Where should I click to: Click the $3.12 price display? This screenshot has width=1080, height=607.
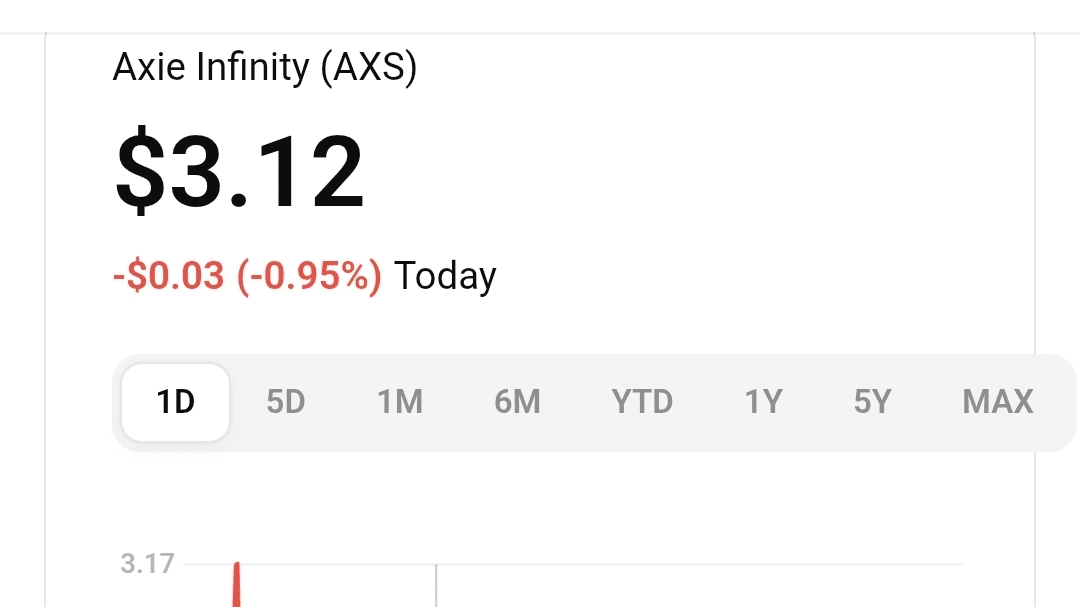[240, 172]
